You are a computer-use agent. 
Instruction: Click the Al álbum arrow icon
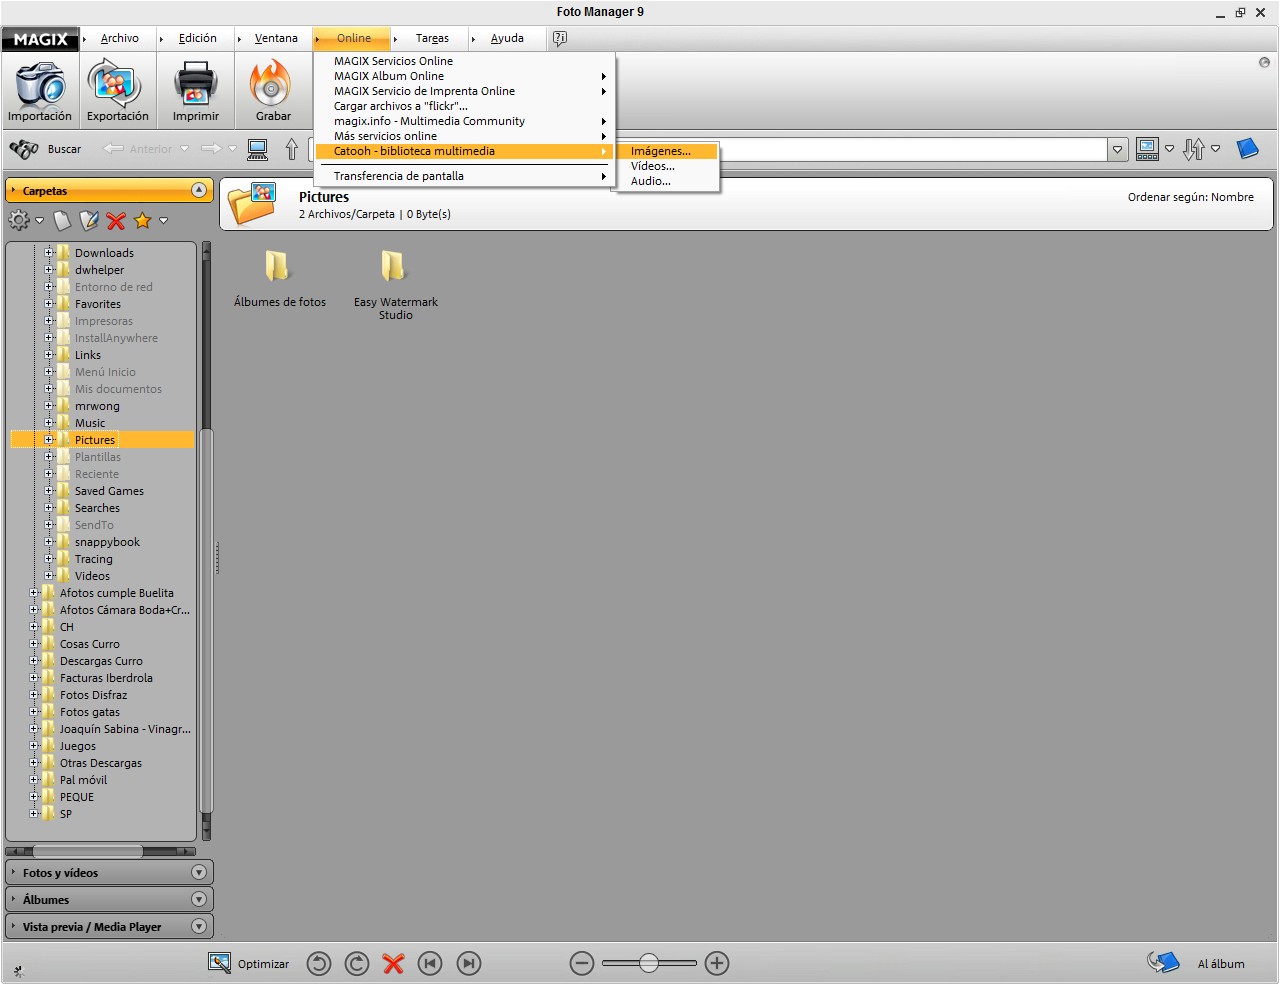[1163, 962]
